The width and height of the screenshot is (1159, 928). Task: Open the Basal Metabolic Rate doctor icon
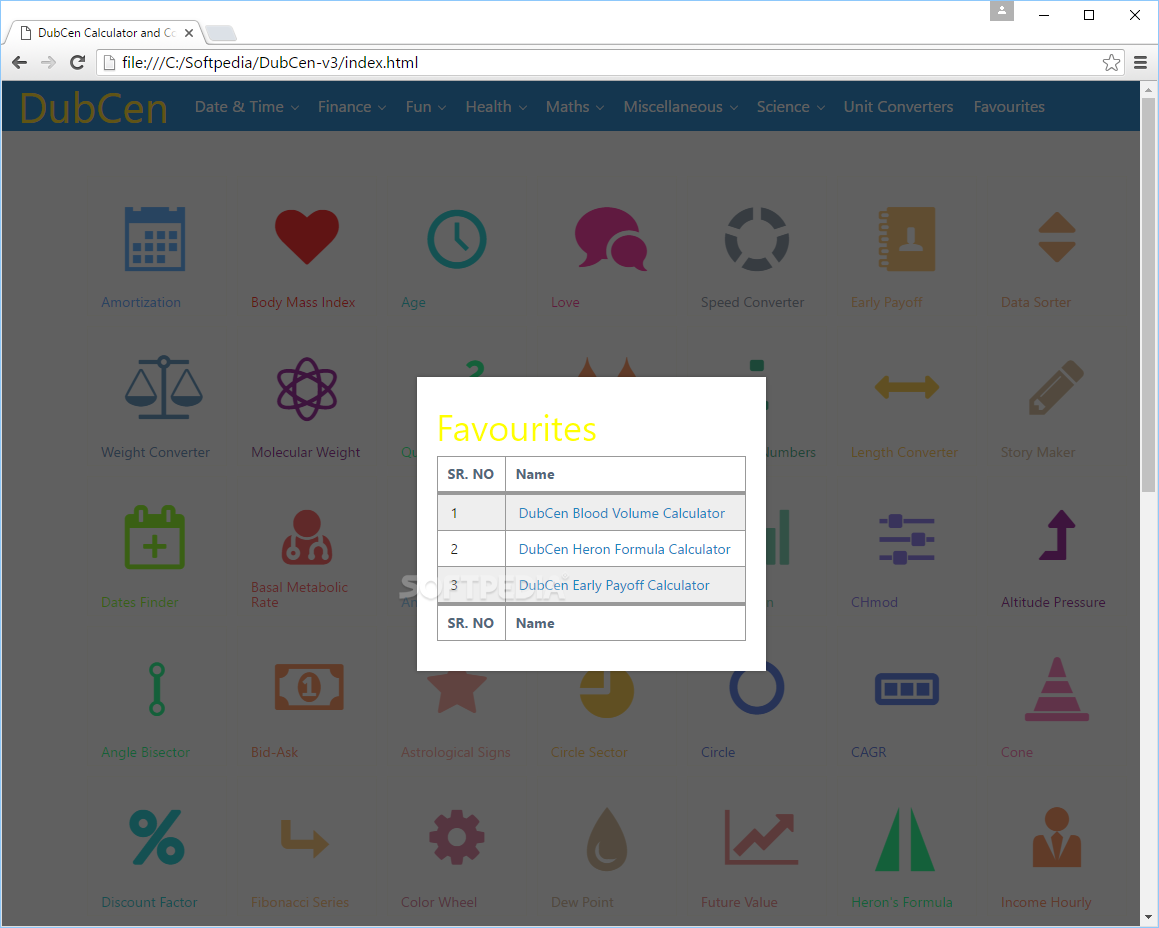pyautogui.click(x=307, y=538)
